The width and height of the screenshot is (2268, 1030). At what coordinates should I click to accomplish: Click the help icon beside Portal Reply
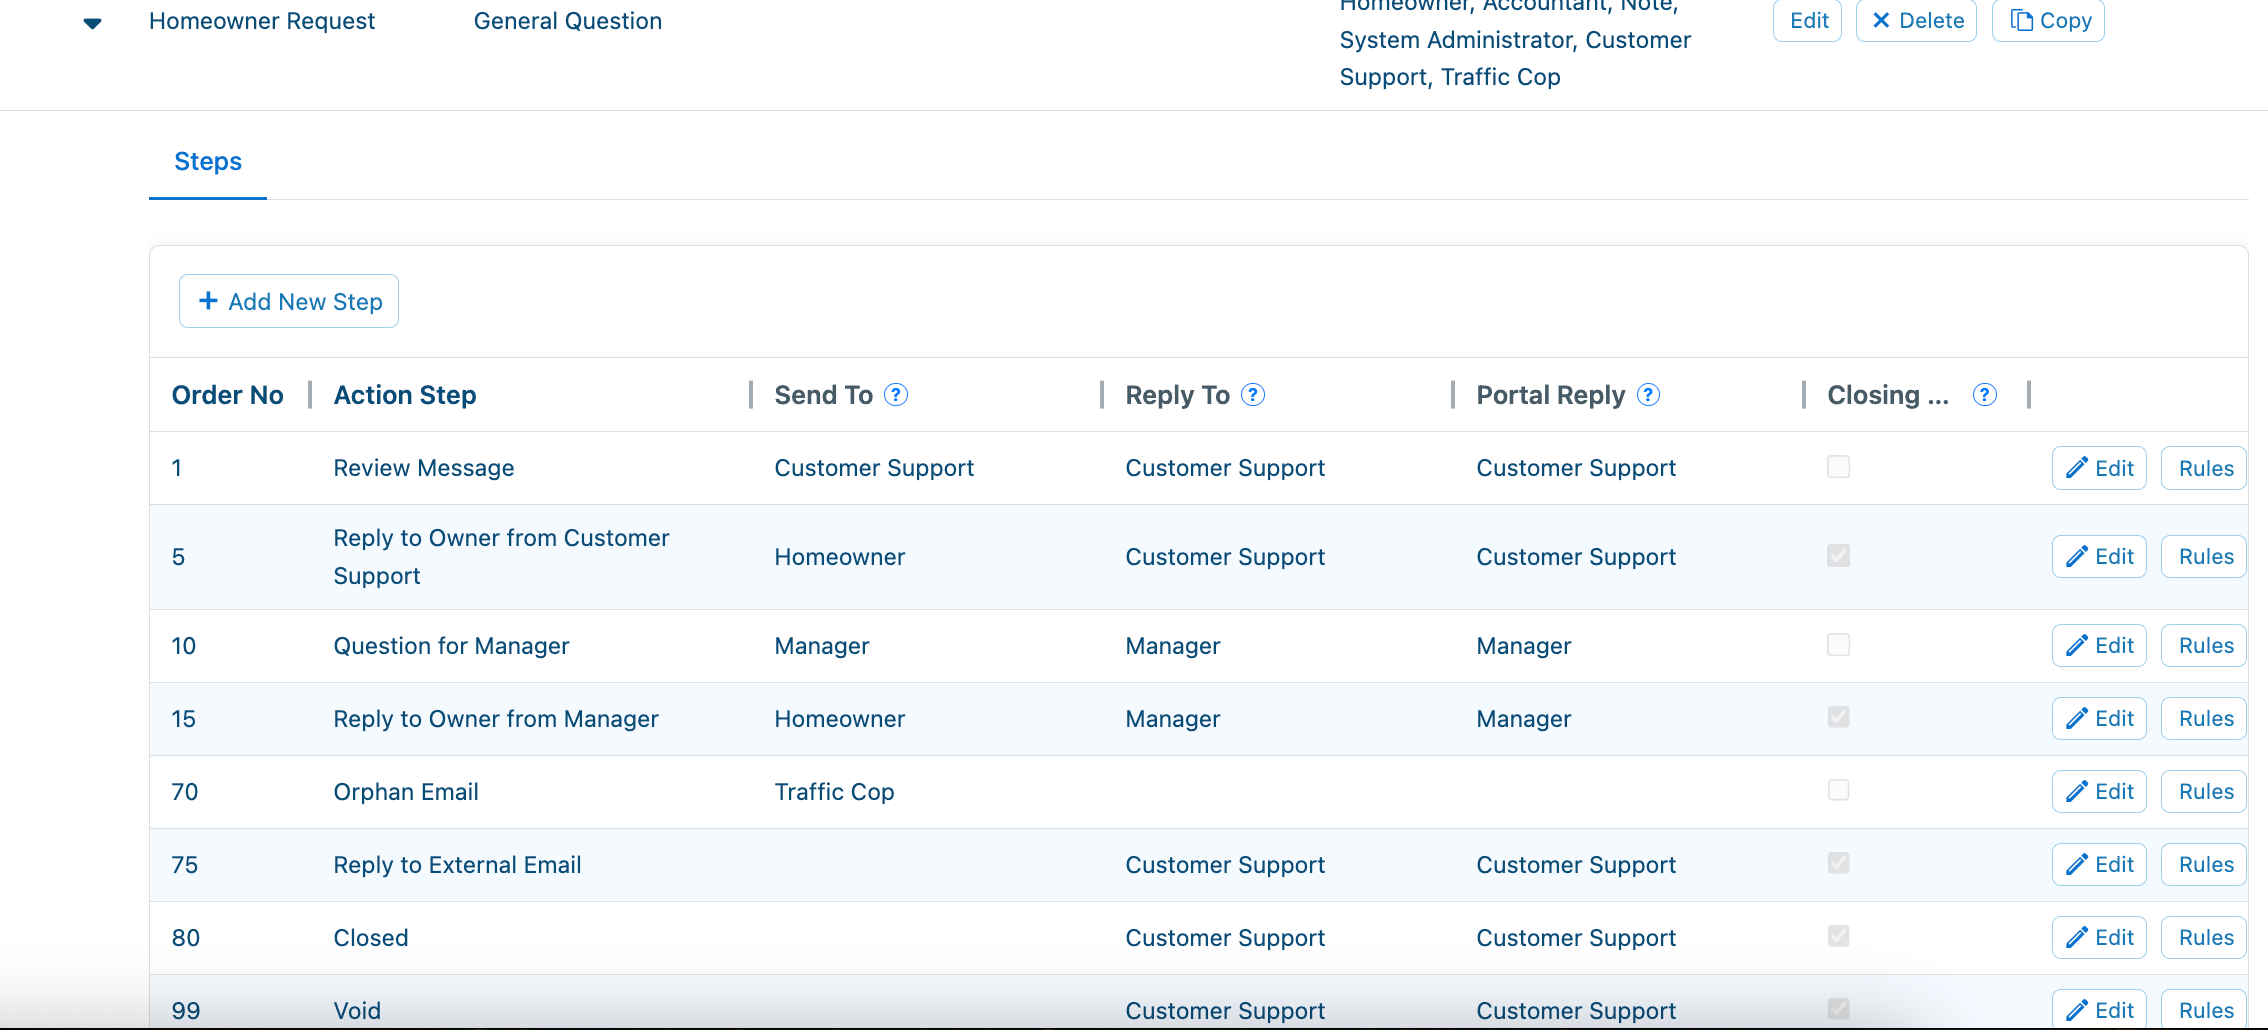1648,395
